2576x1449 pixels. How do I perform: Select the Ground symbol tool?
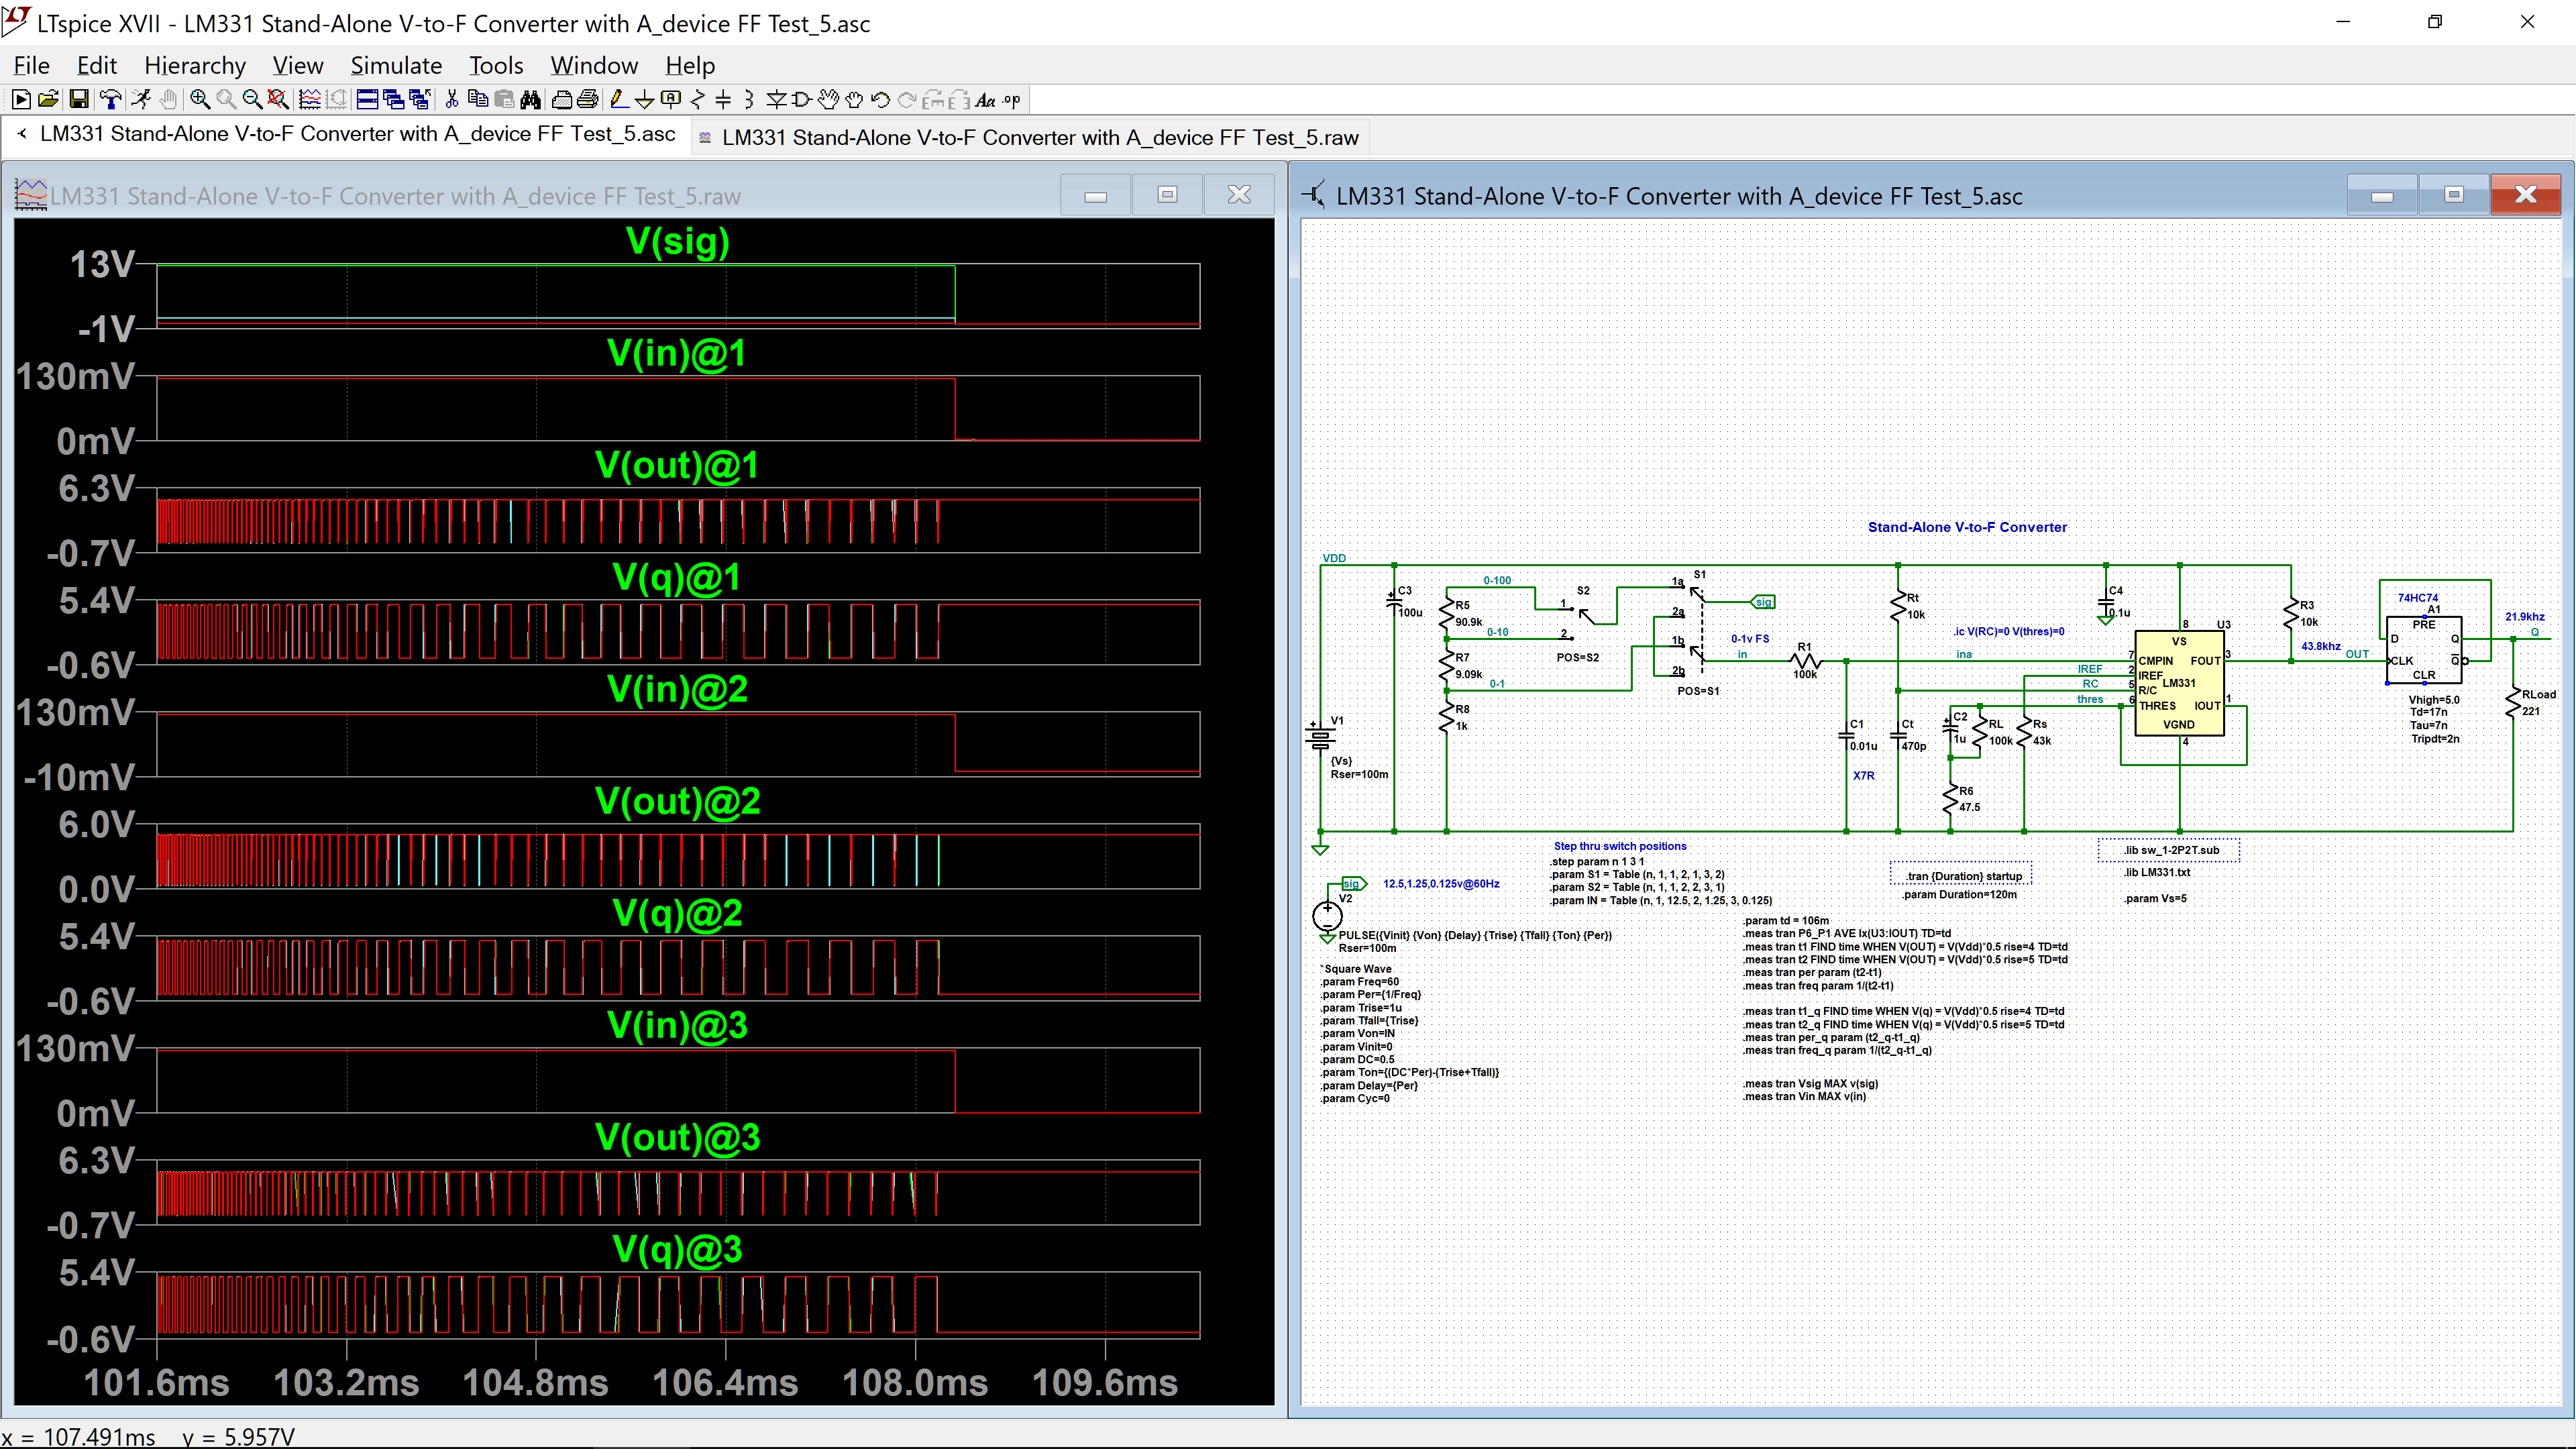(645, 99)
